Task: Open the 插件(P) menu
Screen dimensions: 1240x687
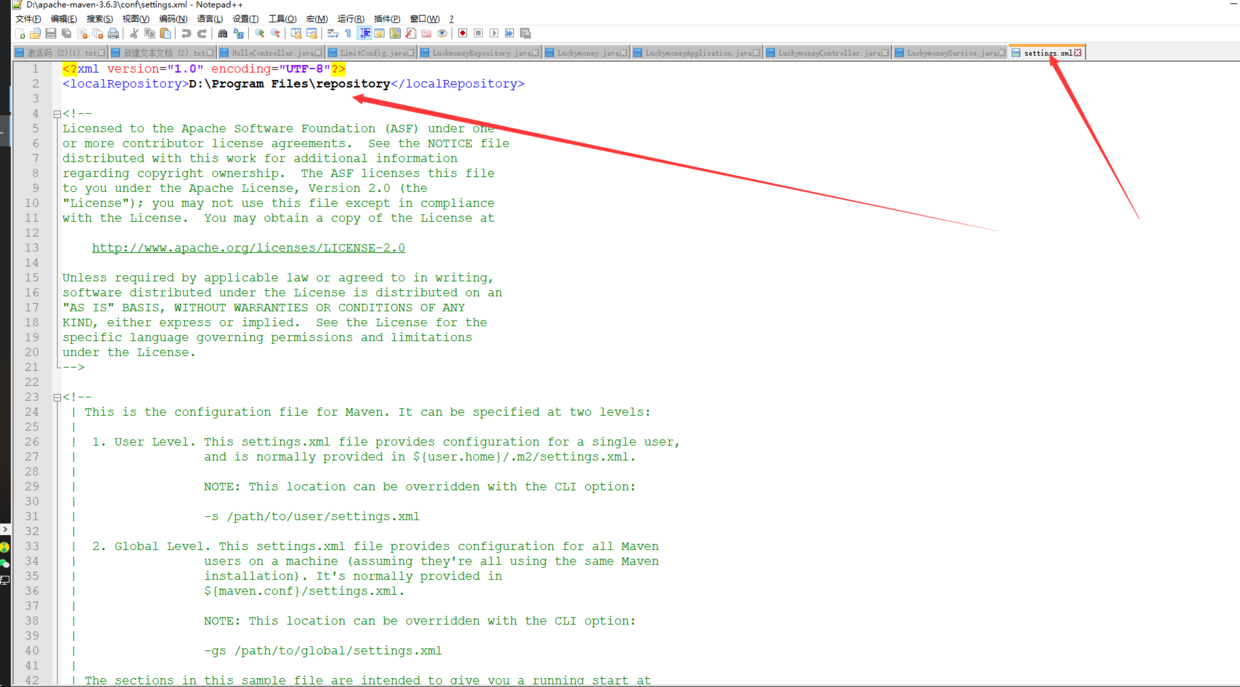Action: pyautogui.click(x=387, y=19)
